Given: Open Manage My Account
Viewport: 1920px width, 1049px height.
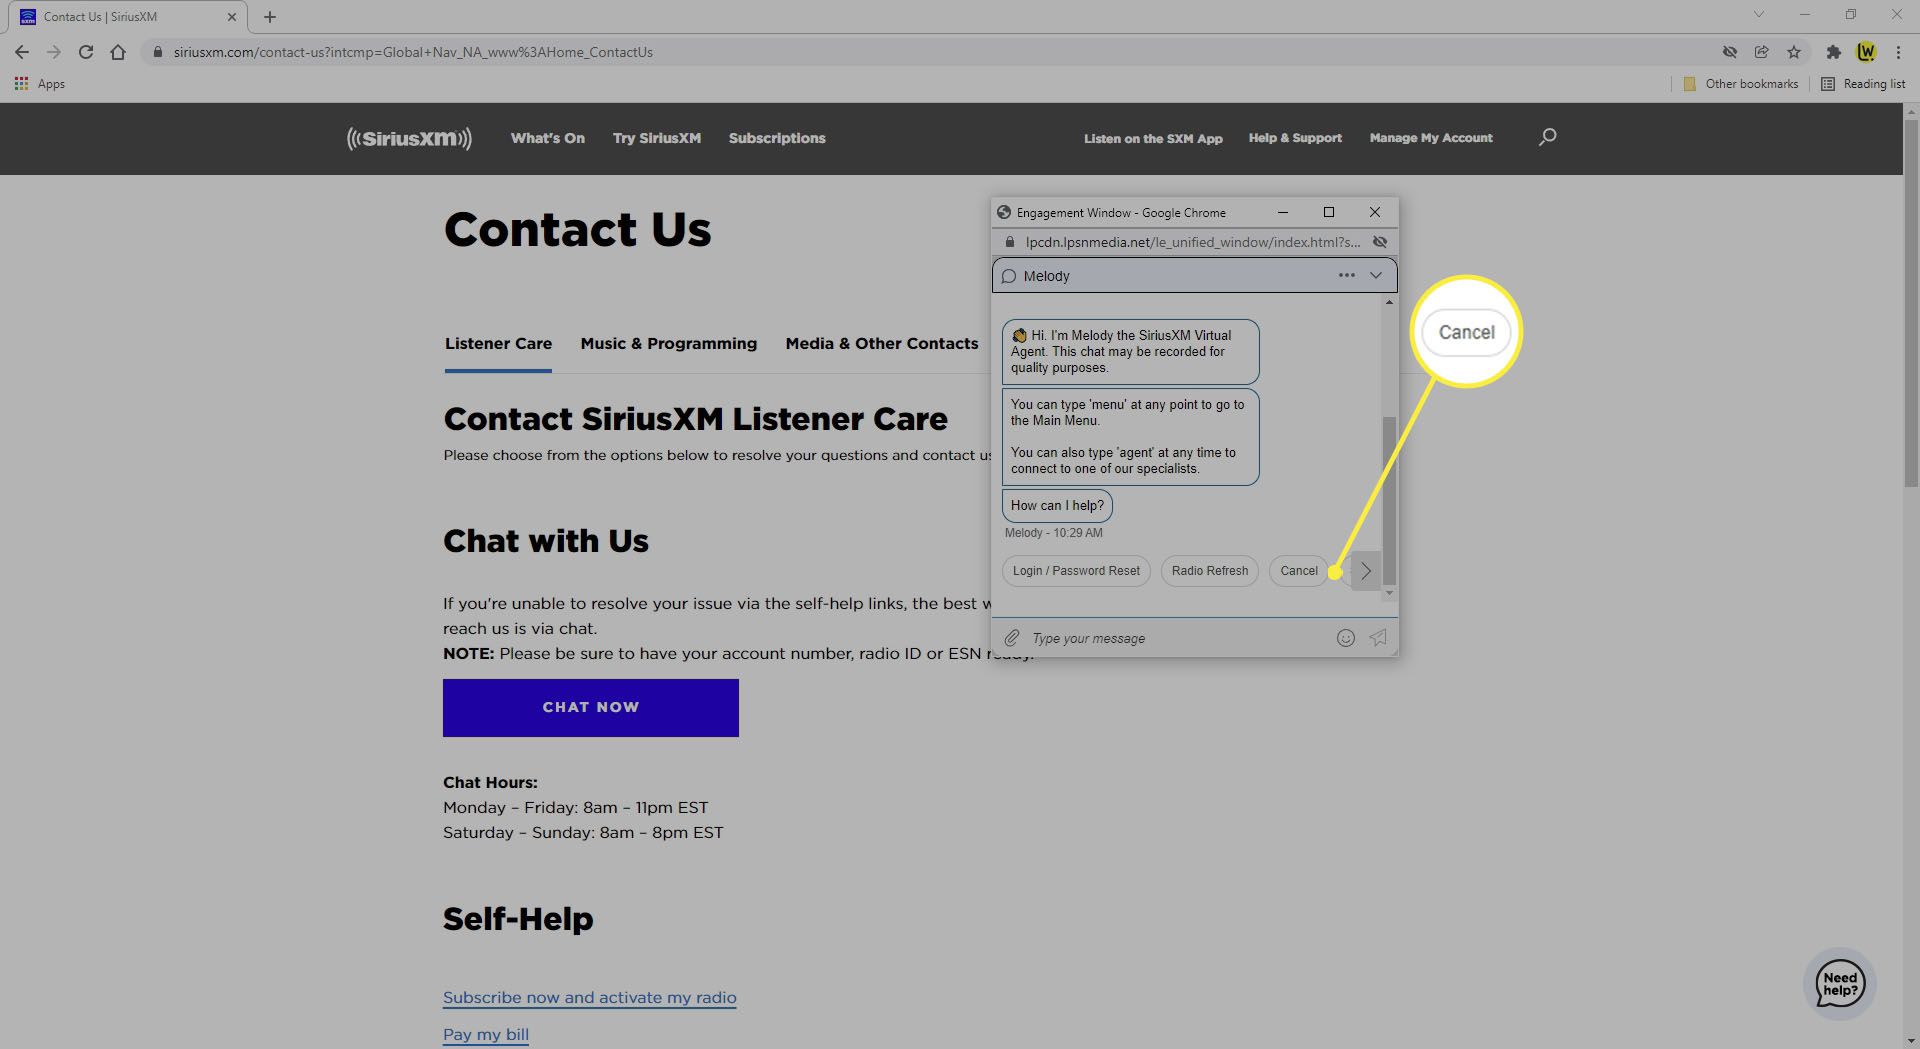Looking at the screenshot, I should coord(1431,138).
